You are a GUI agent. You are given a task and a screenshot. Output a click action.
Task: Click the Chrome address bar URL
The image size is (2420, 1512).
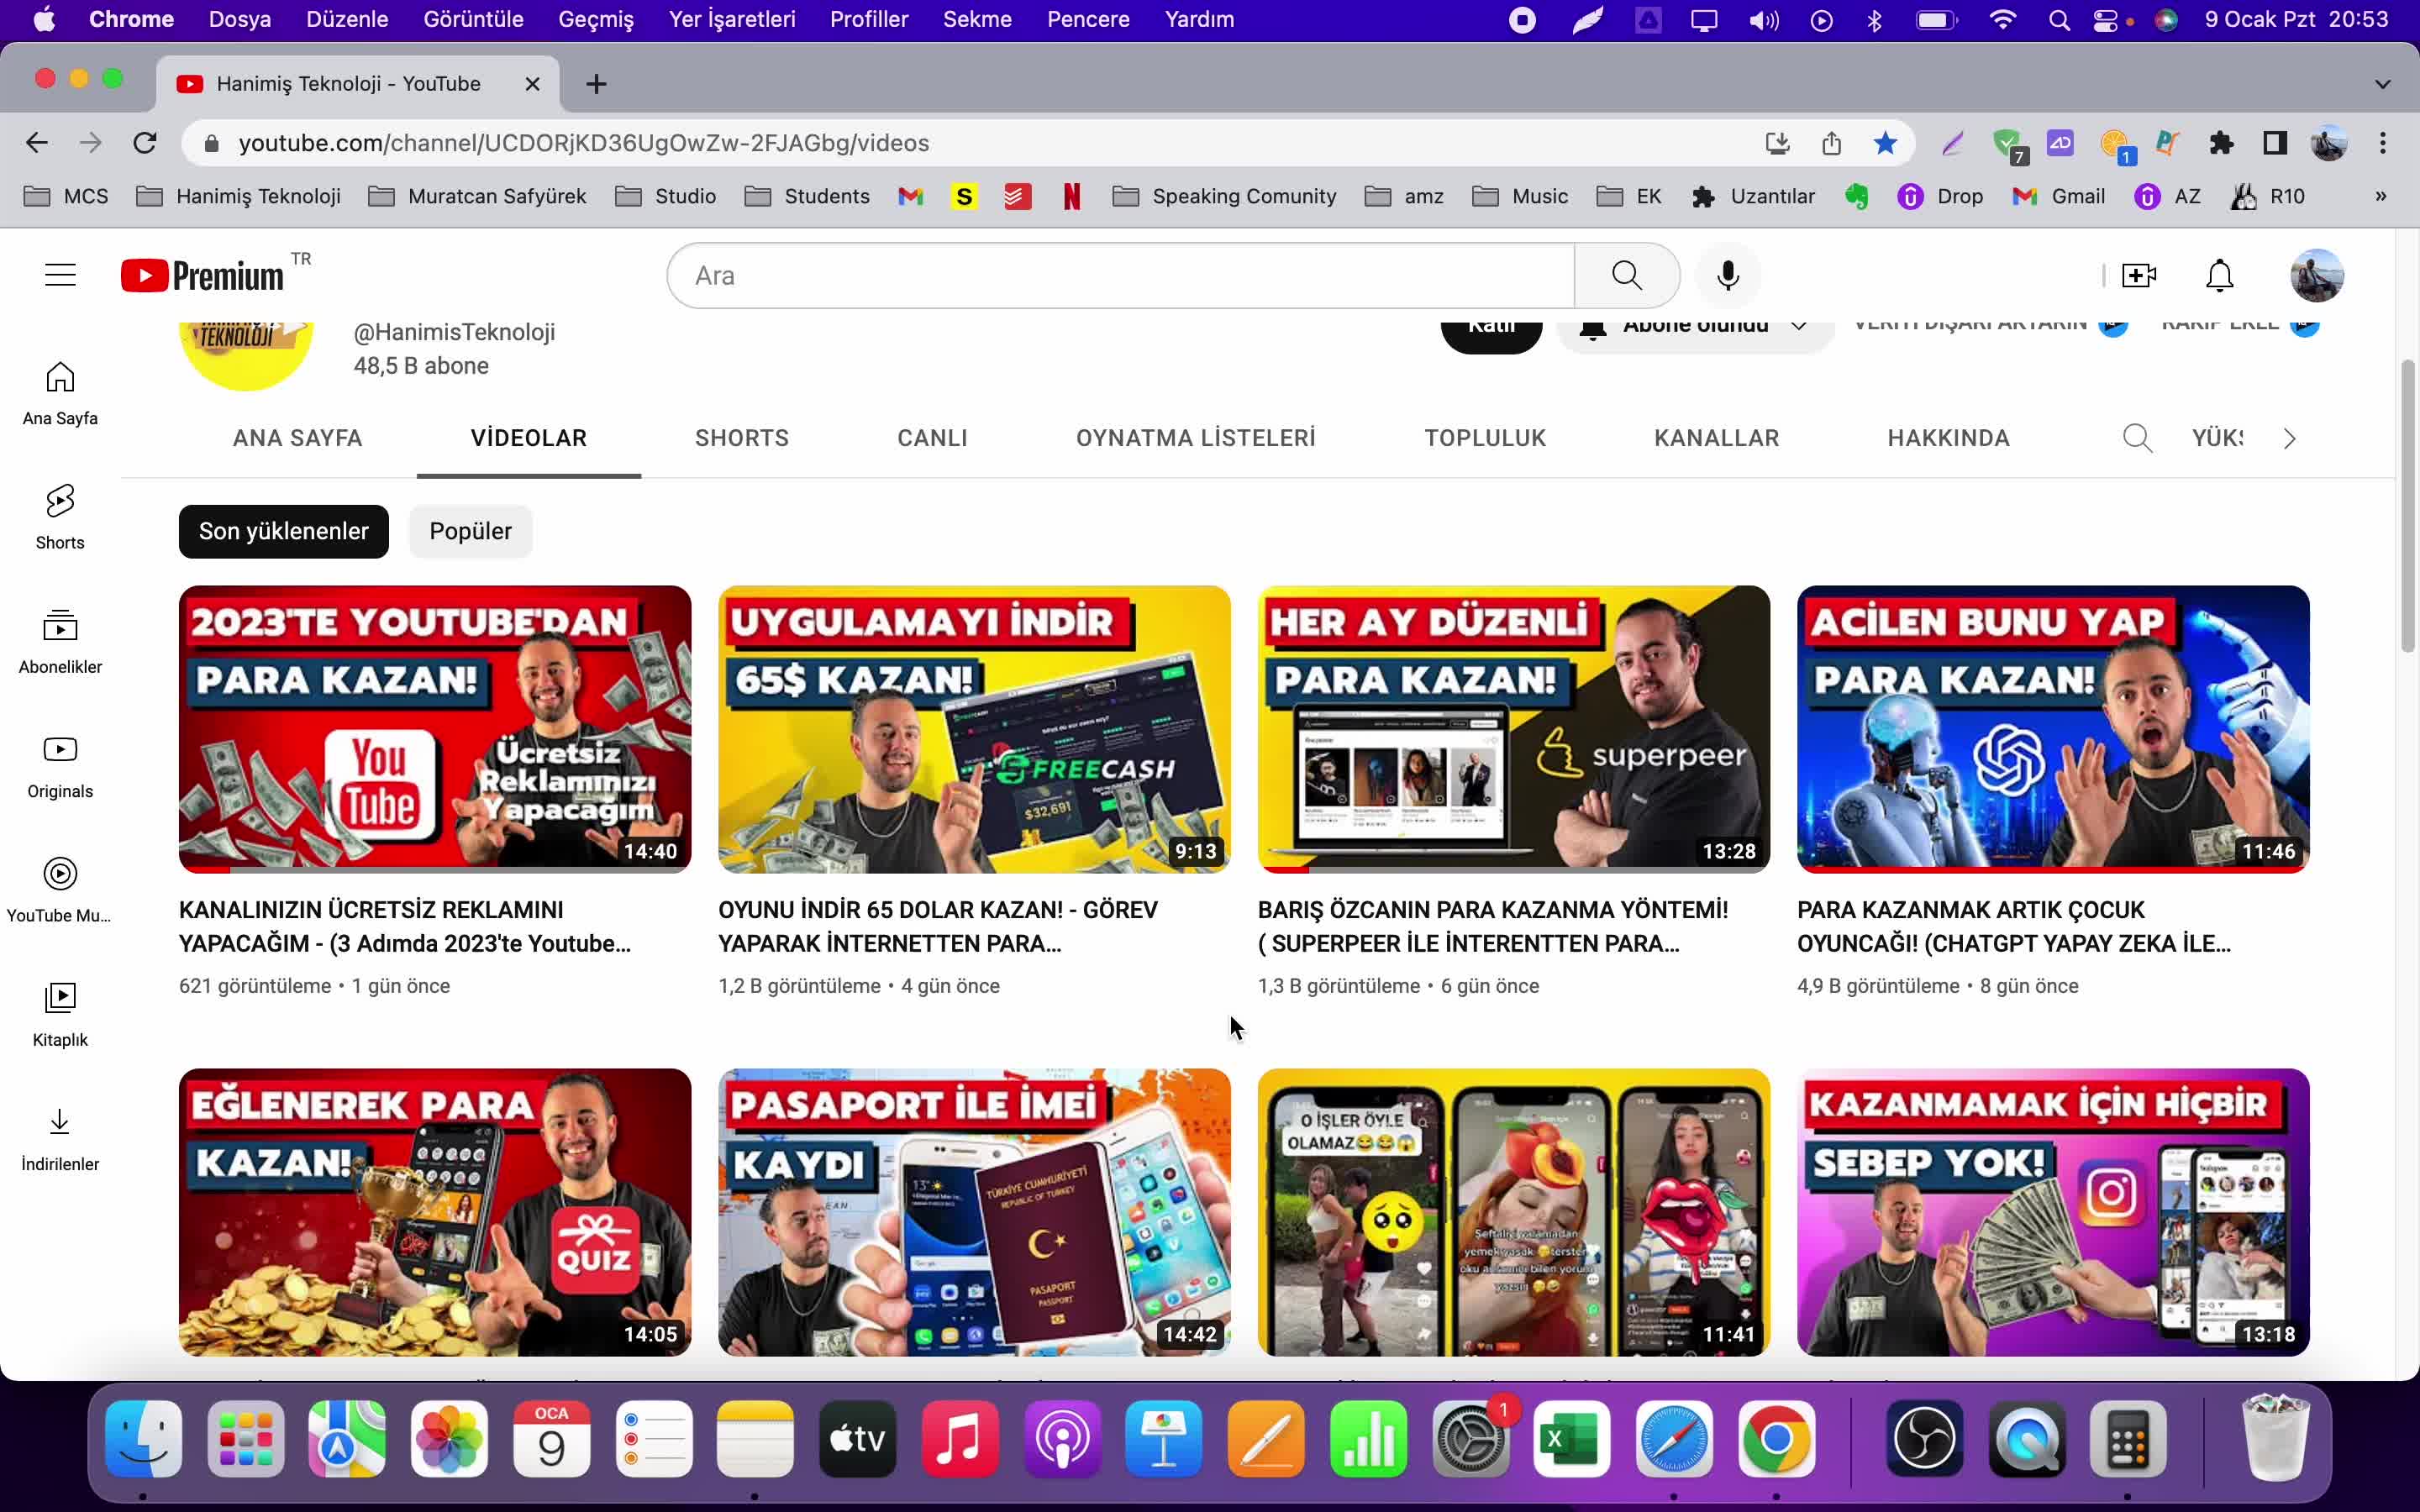click(584, 143)
